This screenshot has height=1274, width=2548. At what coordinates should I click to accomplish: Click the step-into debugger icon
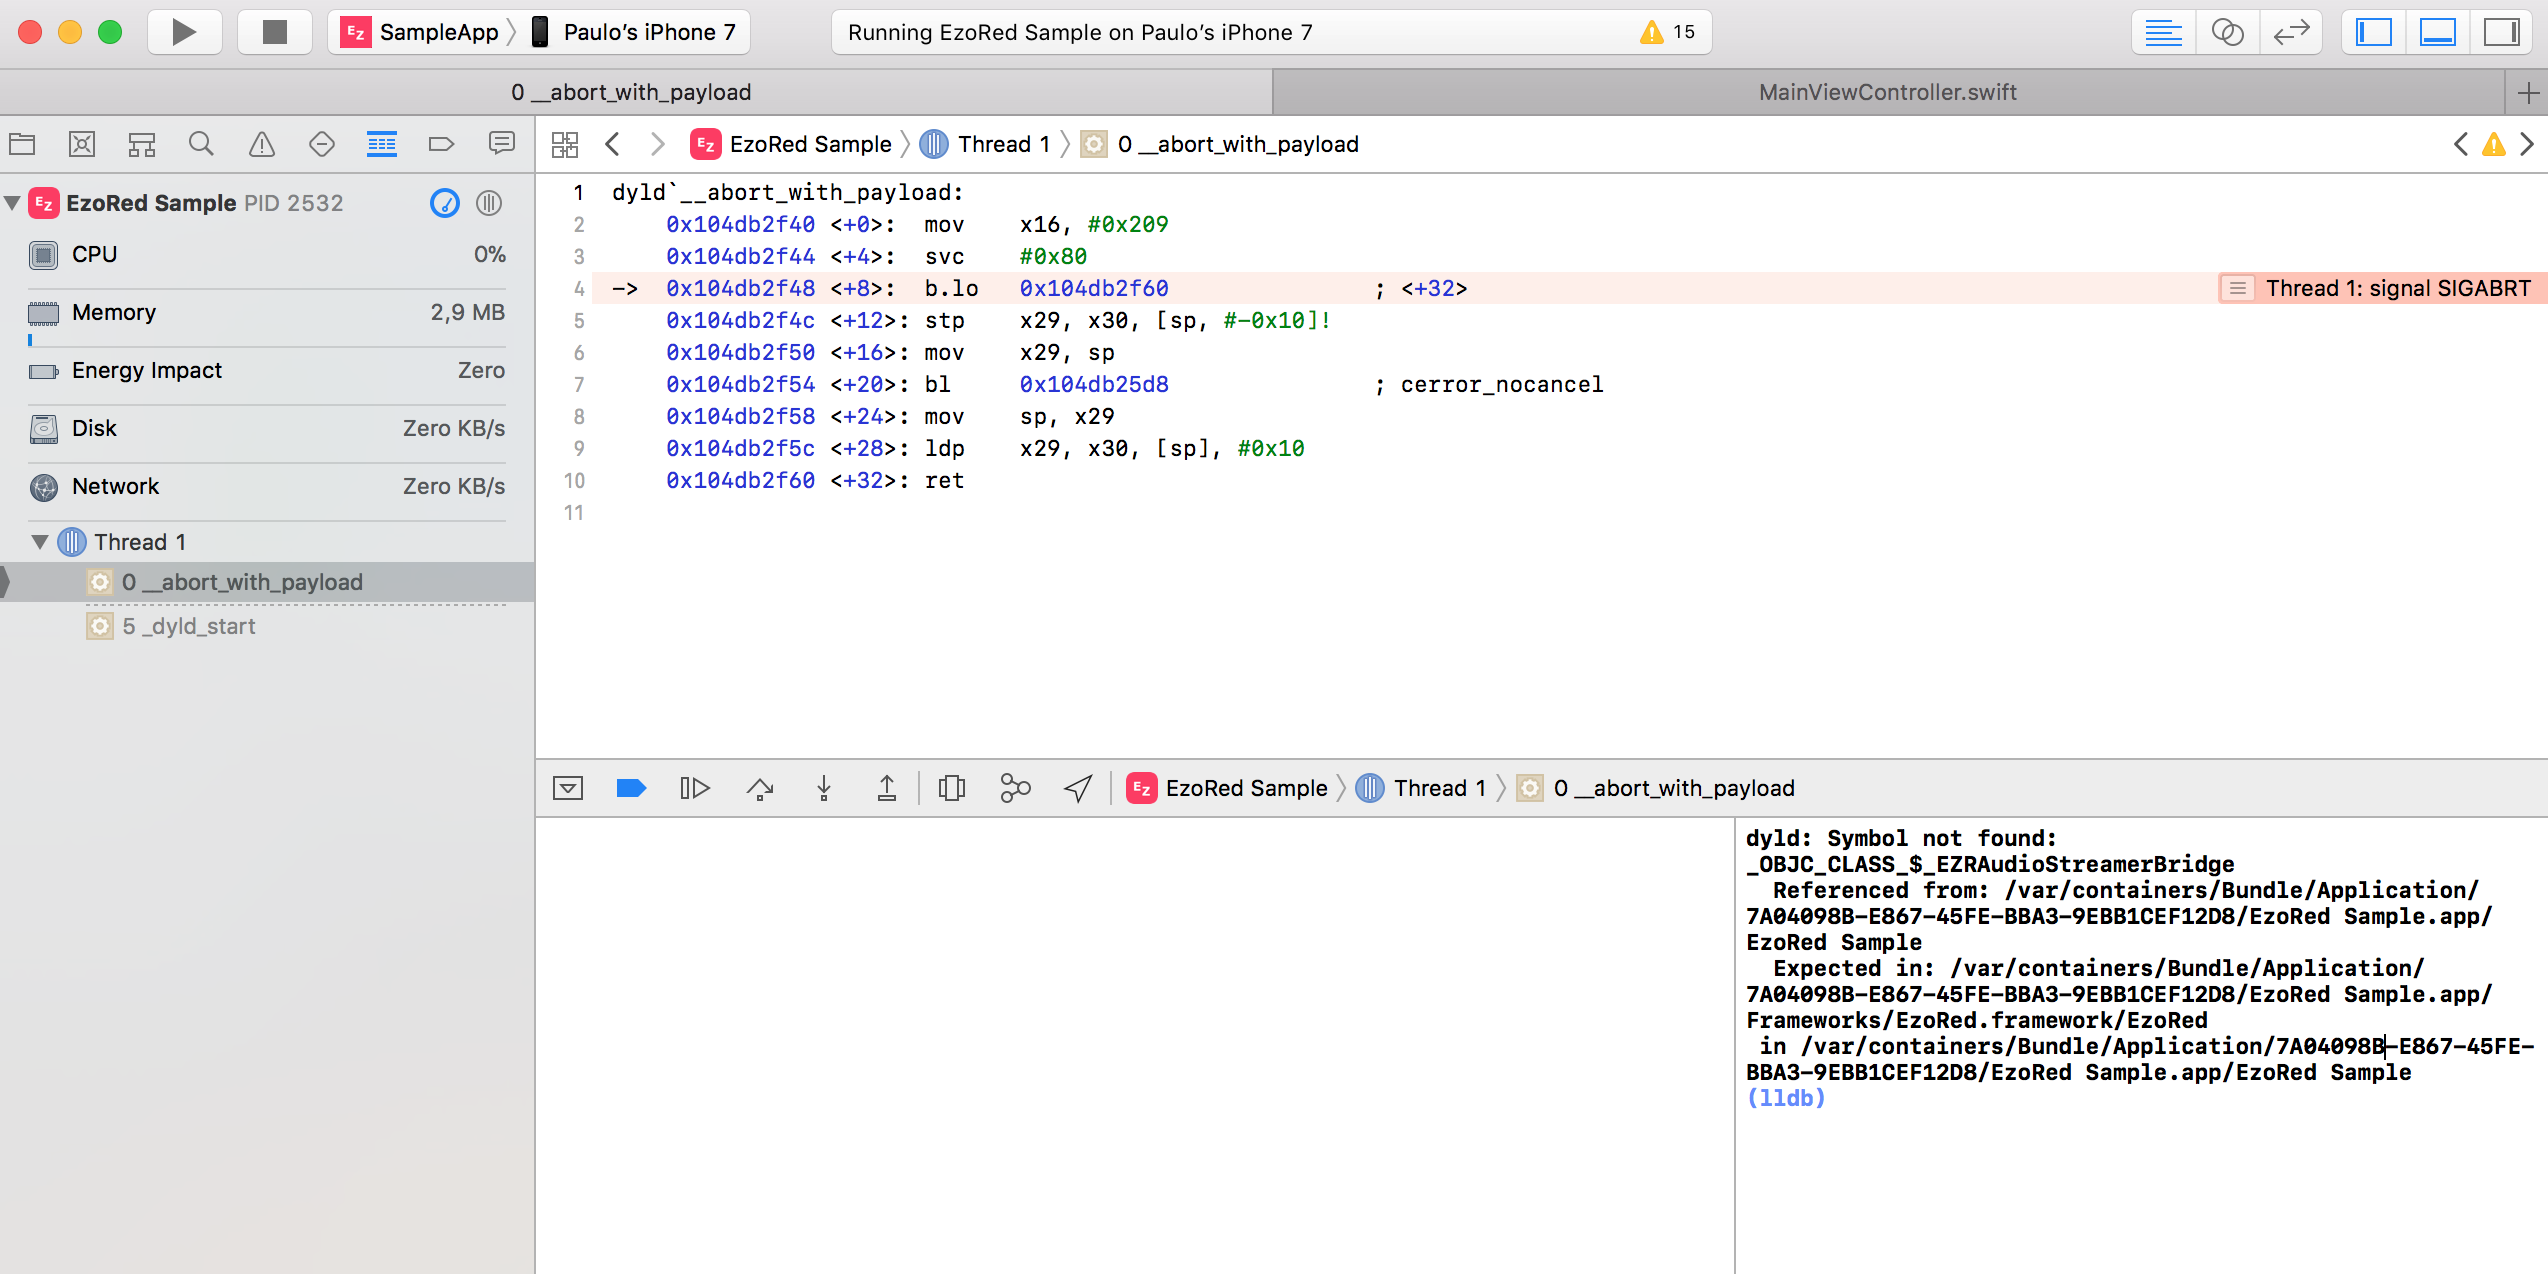[x=826, y=788]
